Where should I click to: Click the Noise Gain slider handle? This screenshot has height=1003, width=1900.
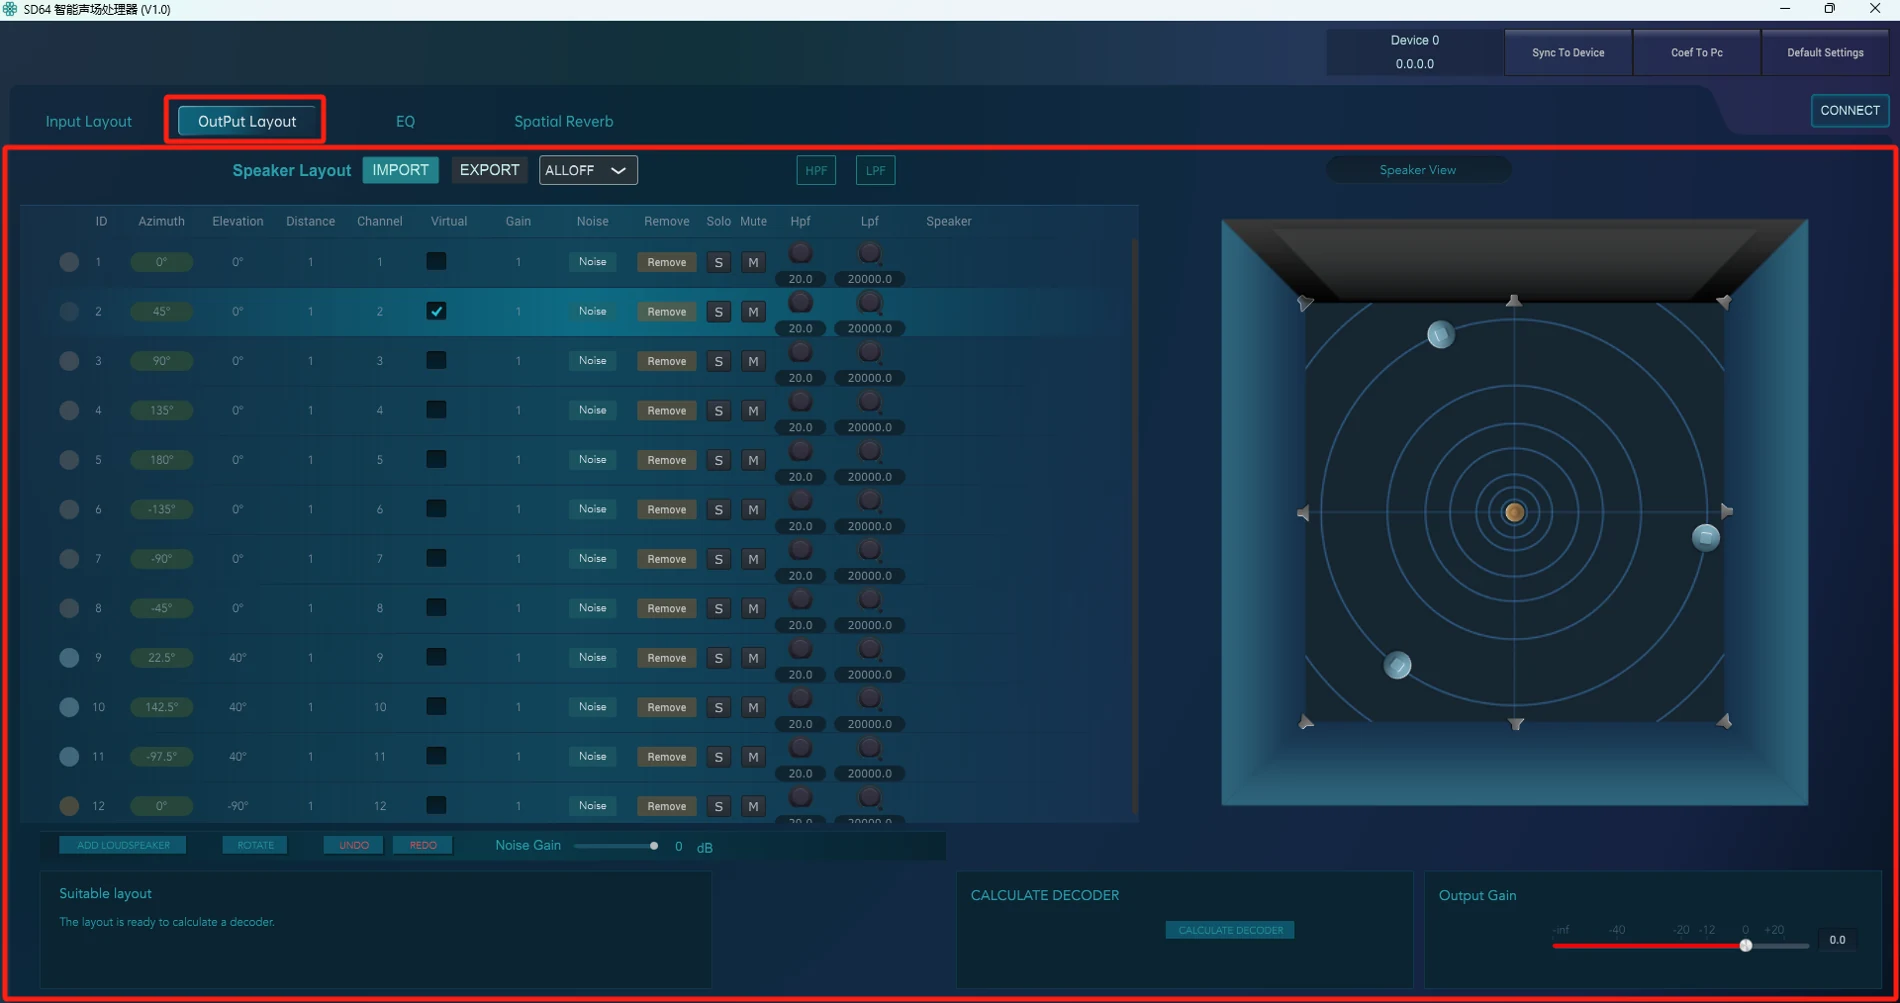(x=654, y=846)
